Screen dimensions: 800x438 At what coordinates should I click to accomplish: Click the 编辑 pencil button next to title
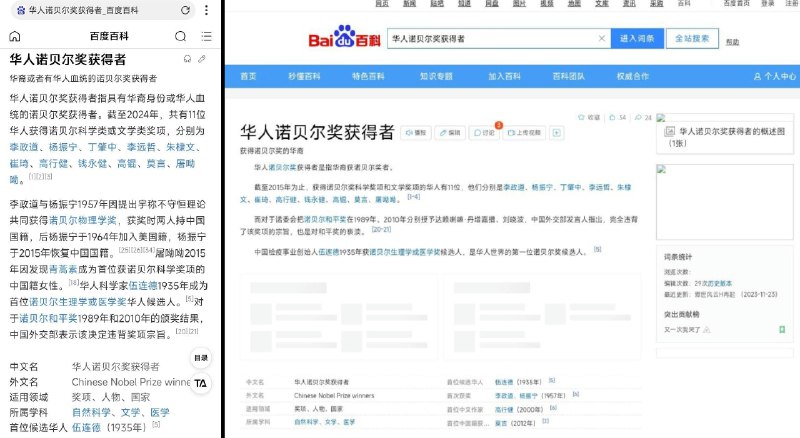(x=450, y=133)
